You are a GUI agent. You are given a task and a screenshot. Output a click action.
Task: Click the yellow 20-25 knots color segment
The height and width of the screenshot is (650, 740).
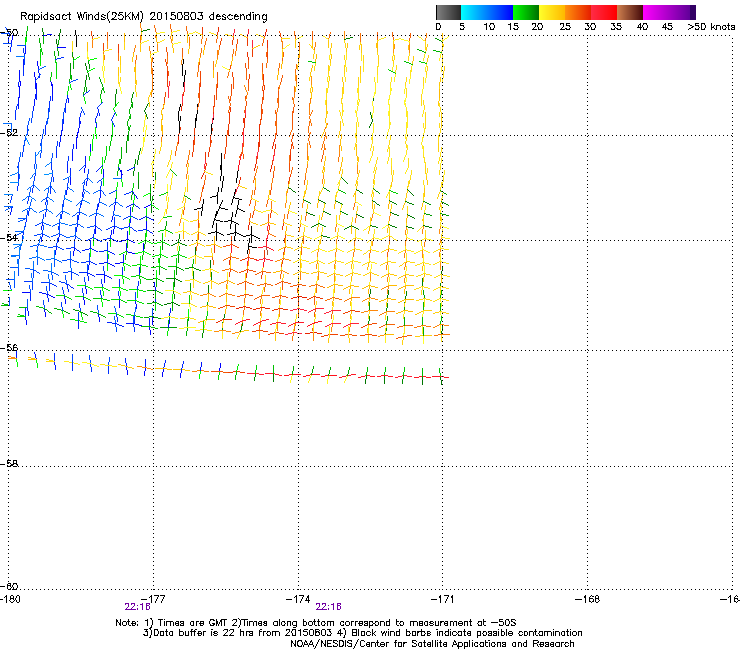point(552,12)
